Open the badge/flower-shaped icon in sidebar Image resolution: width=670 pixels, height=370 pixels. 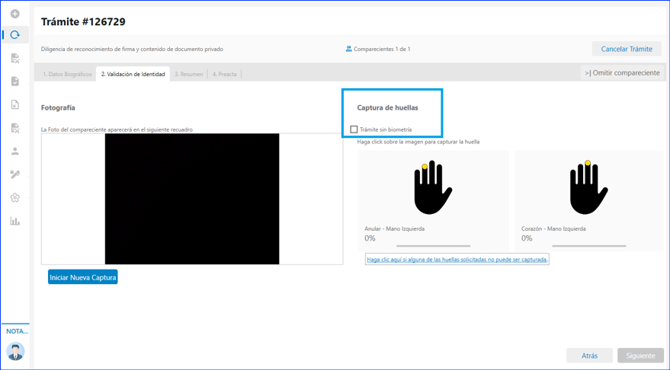click(x=15, y=197)
